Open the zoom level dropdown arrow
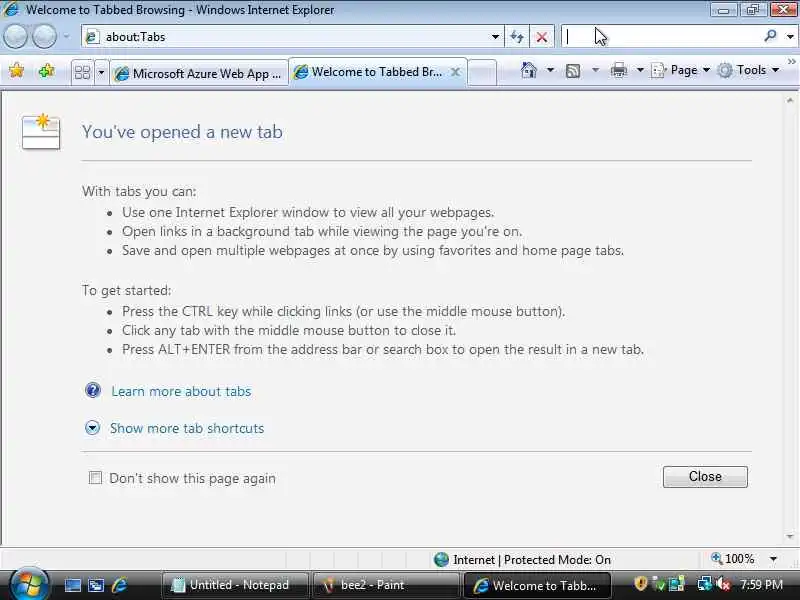 pyautogui.click(x=773, y=559)
